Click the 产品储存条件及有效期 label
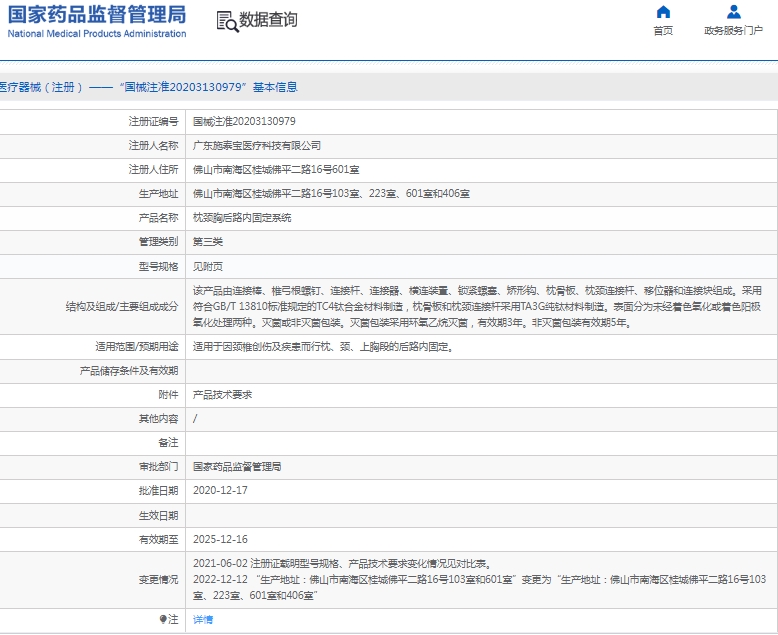This screenshot has height=635, width=778. click(129, 371)
